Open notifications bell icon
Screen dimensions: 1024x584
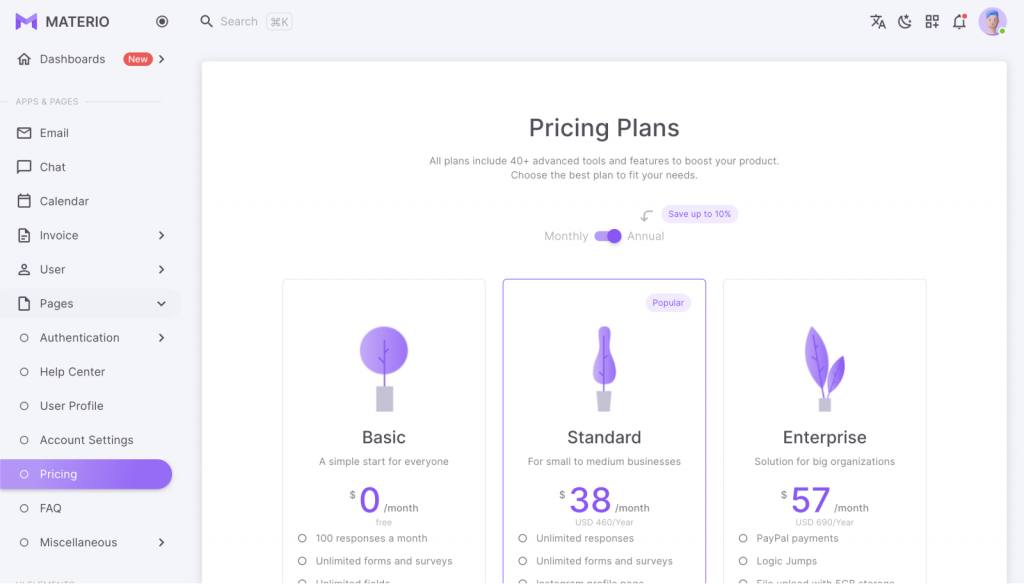[959, 22]
